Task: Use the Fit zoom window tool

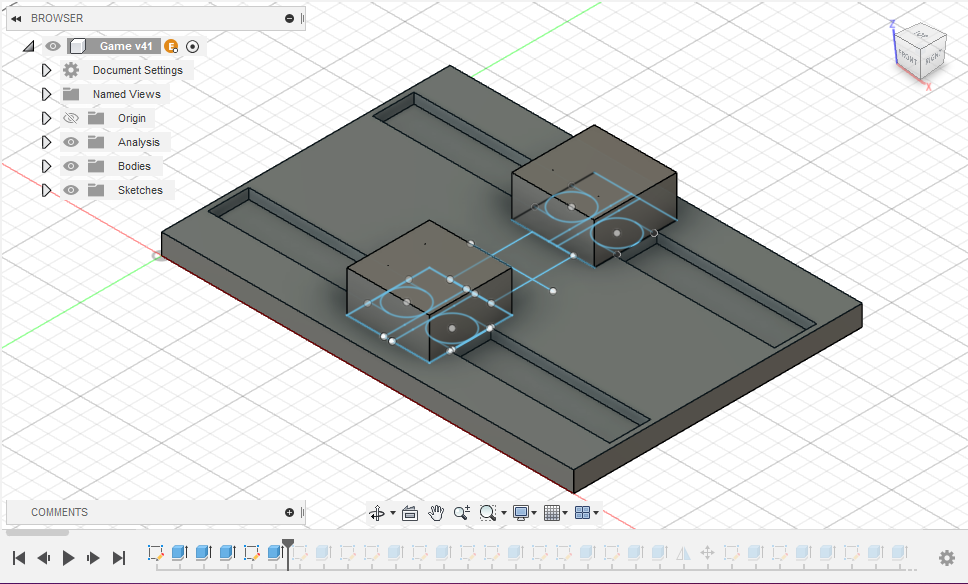Action: click(487, 512)
